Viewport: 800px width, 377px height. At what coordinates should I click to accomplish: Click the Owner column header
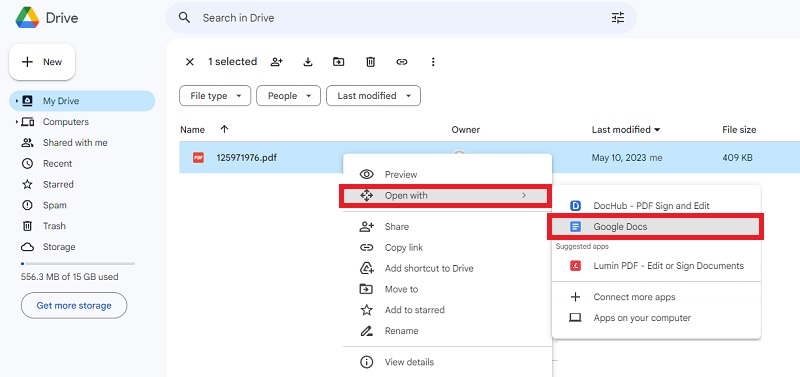point(465,130)
